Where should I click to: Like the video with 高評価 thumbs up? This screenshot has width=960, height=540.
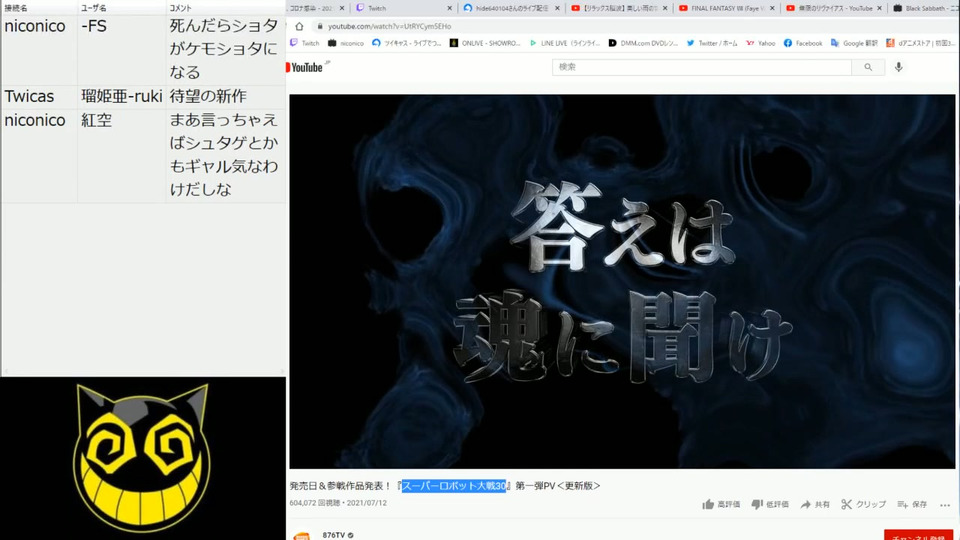pyautogui.click(x=721, y=504)
